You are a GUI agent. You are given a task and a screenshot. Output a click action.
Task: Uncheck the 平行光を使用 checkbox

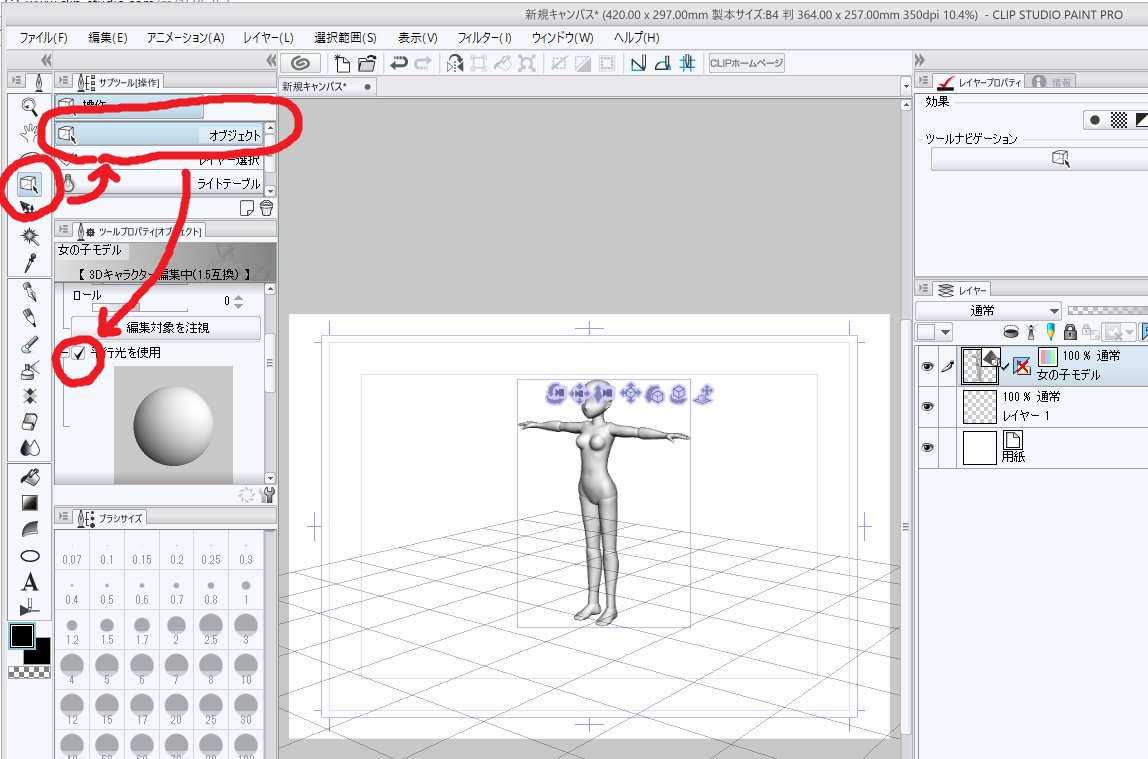pyautogui.click(x=78, y=354)
